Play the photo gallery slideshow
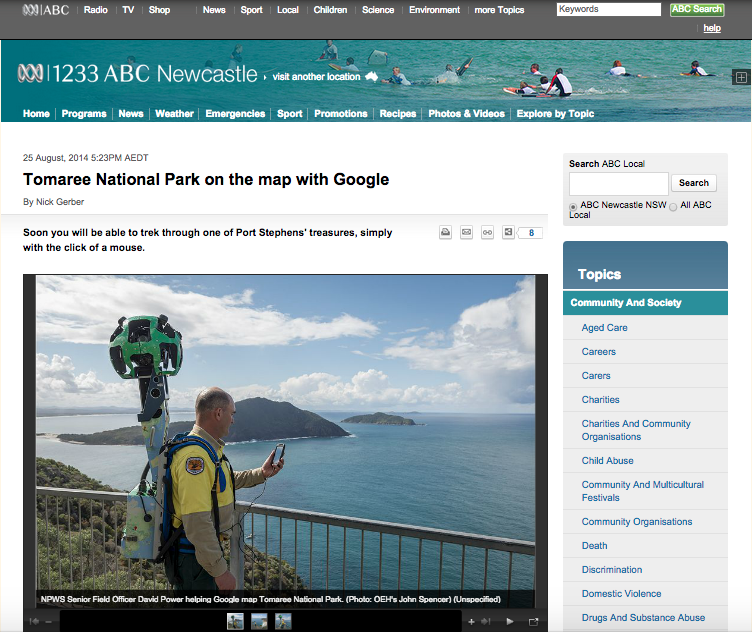Image resolution: width=752 pixels, height=632 pixels. click(510, 622)
